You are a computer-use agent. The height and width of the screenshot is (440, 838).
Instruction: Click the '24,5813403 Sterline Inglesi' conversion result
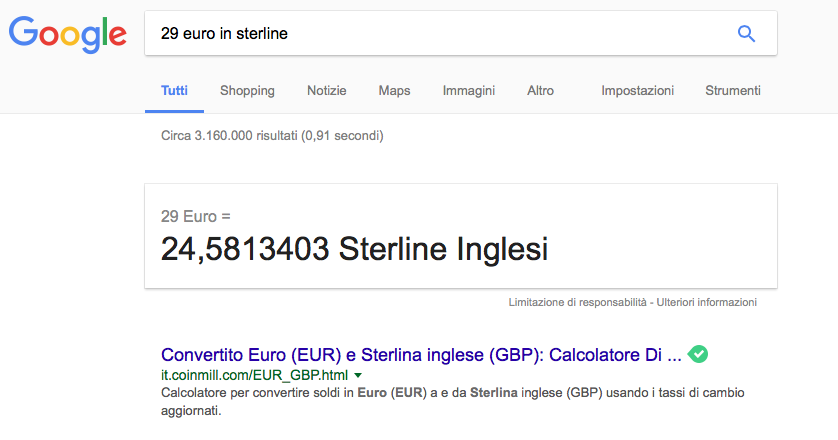point(354,249)
